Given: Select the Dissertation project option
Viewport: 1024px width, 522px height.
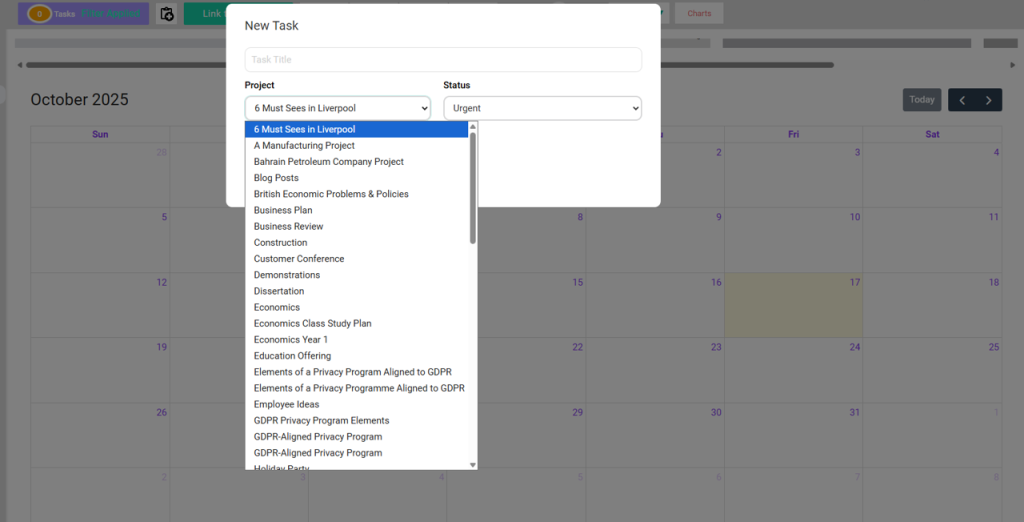Looking at the screenshot, I should click(x=279, y=291).
